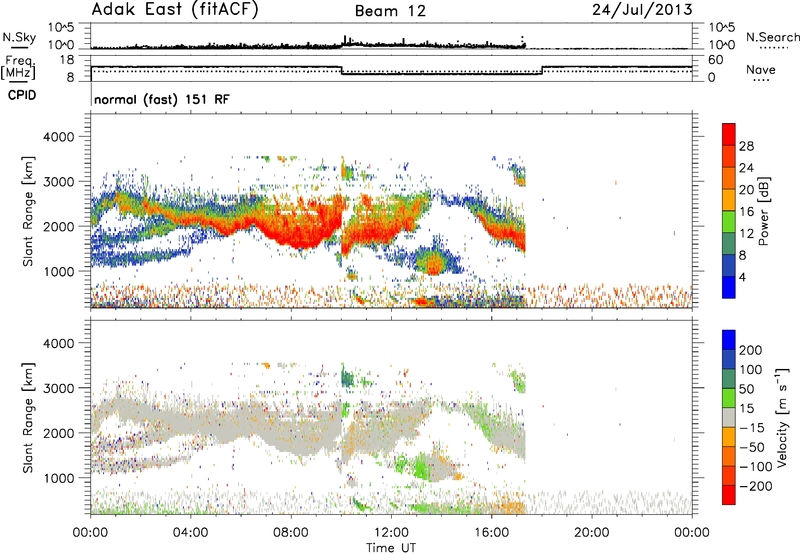Click the isolated backscatter blob near 14:00 in power panel
The image size is (800, 554).
click(433, 262)
